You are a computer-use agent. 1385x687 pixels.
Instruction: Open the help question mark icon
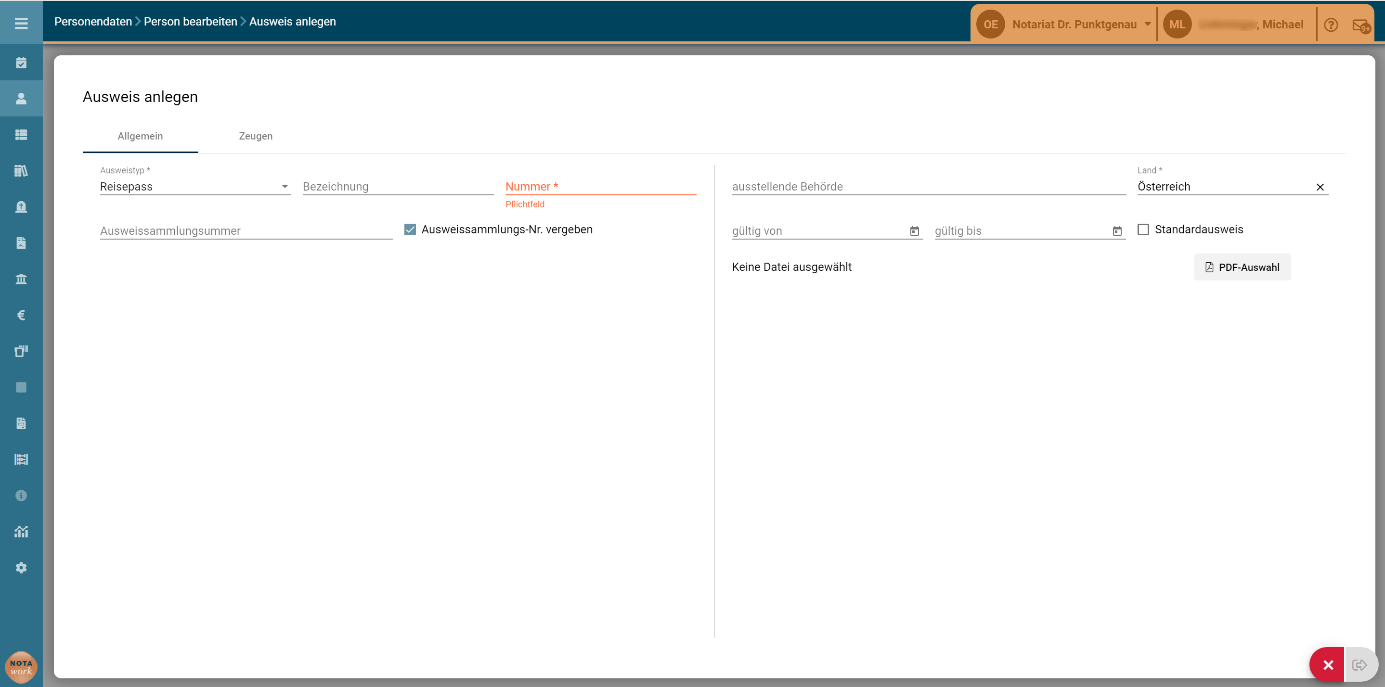click(1331, 25)
